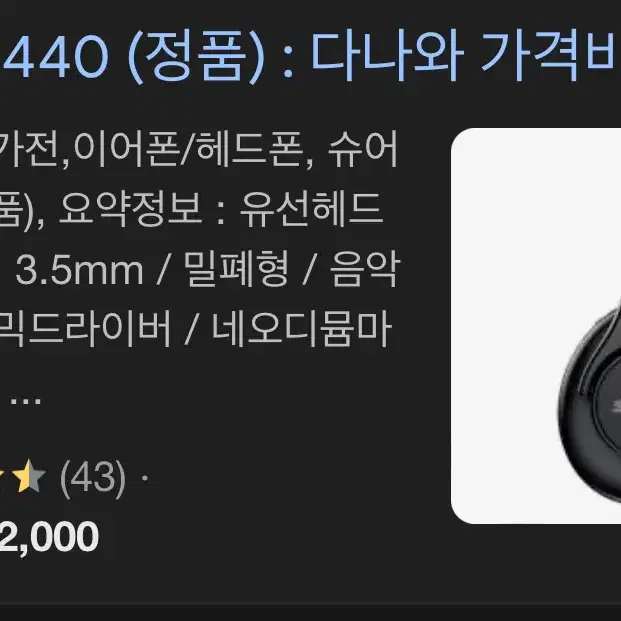This screenshot has width=621, height=621.
Task: Click the half-filled gold star rating icon
Action: (29, 476)
